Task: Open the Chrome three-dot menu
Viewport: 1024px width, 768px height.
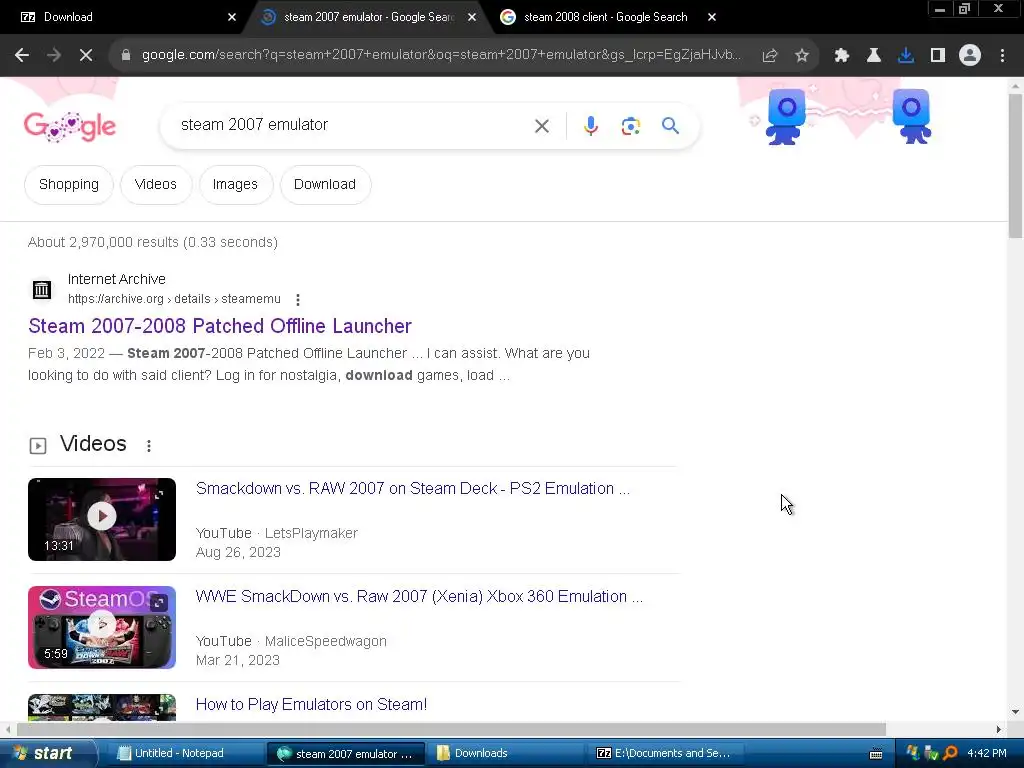Action: tap(1002, 56)
